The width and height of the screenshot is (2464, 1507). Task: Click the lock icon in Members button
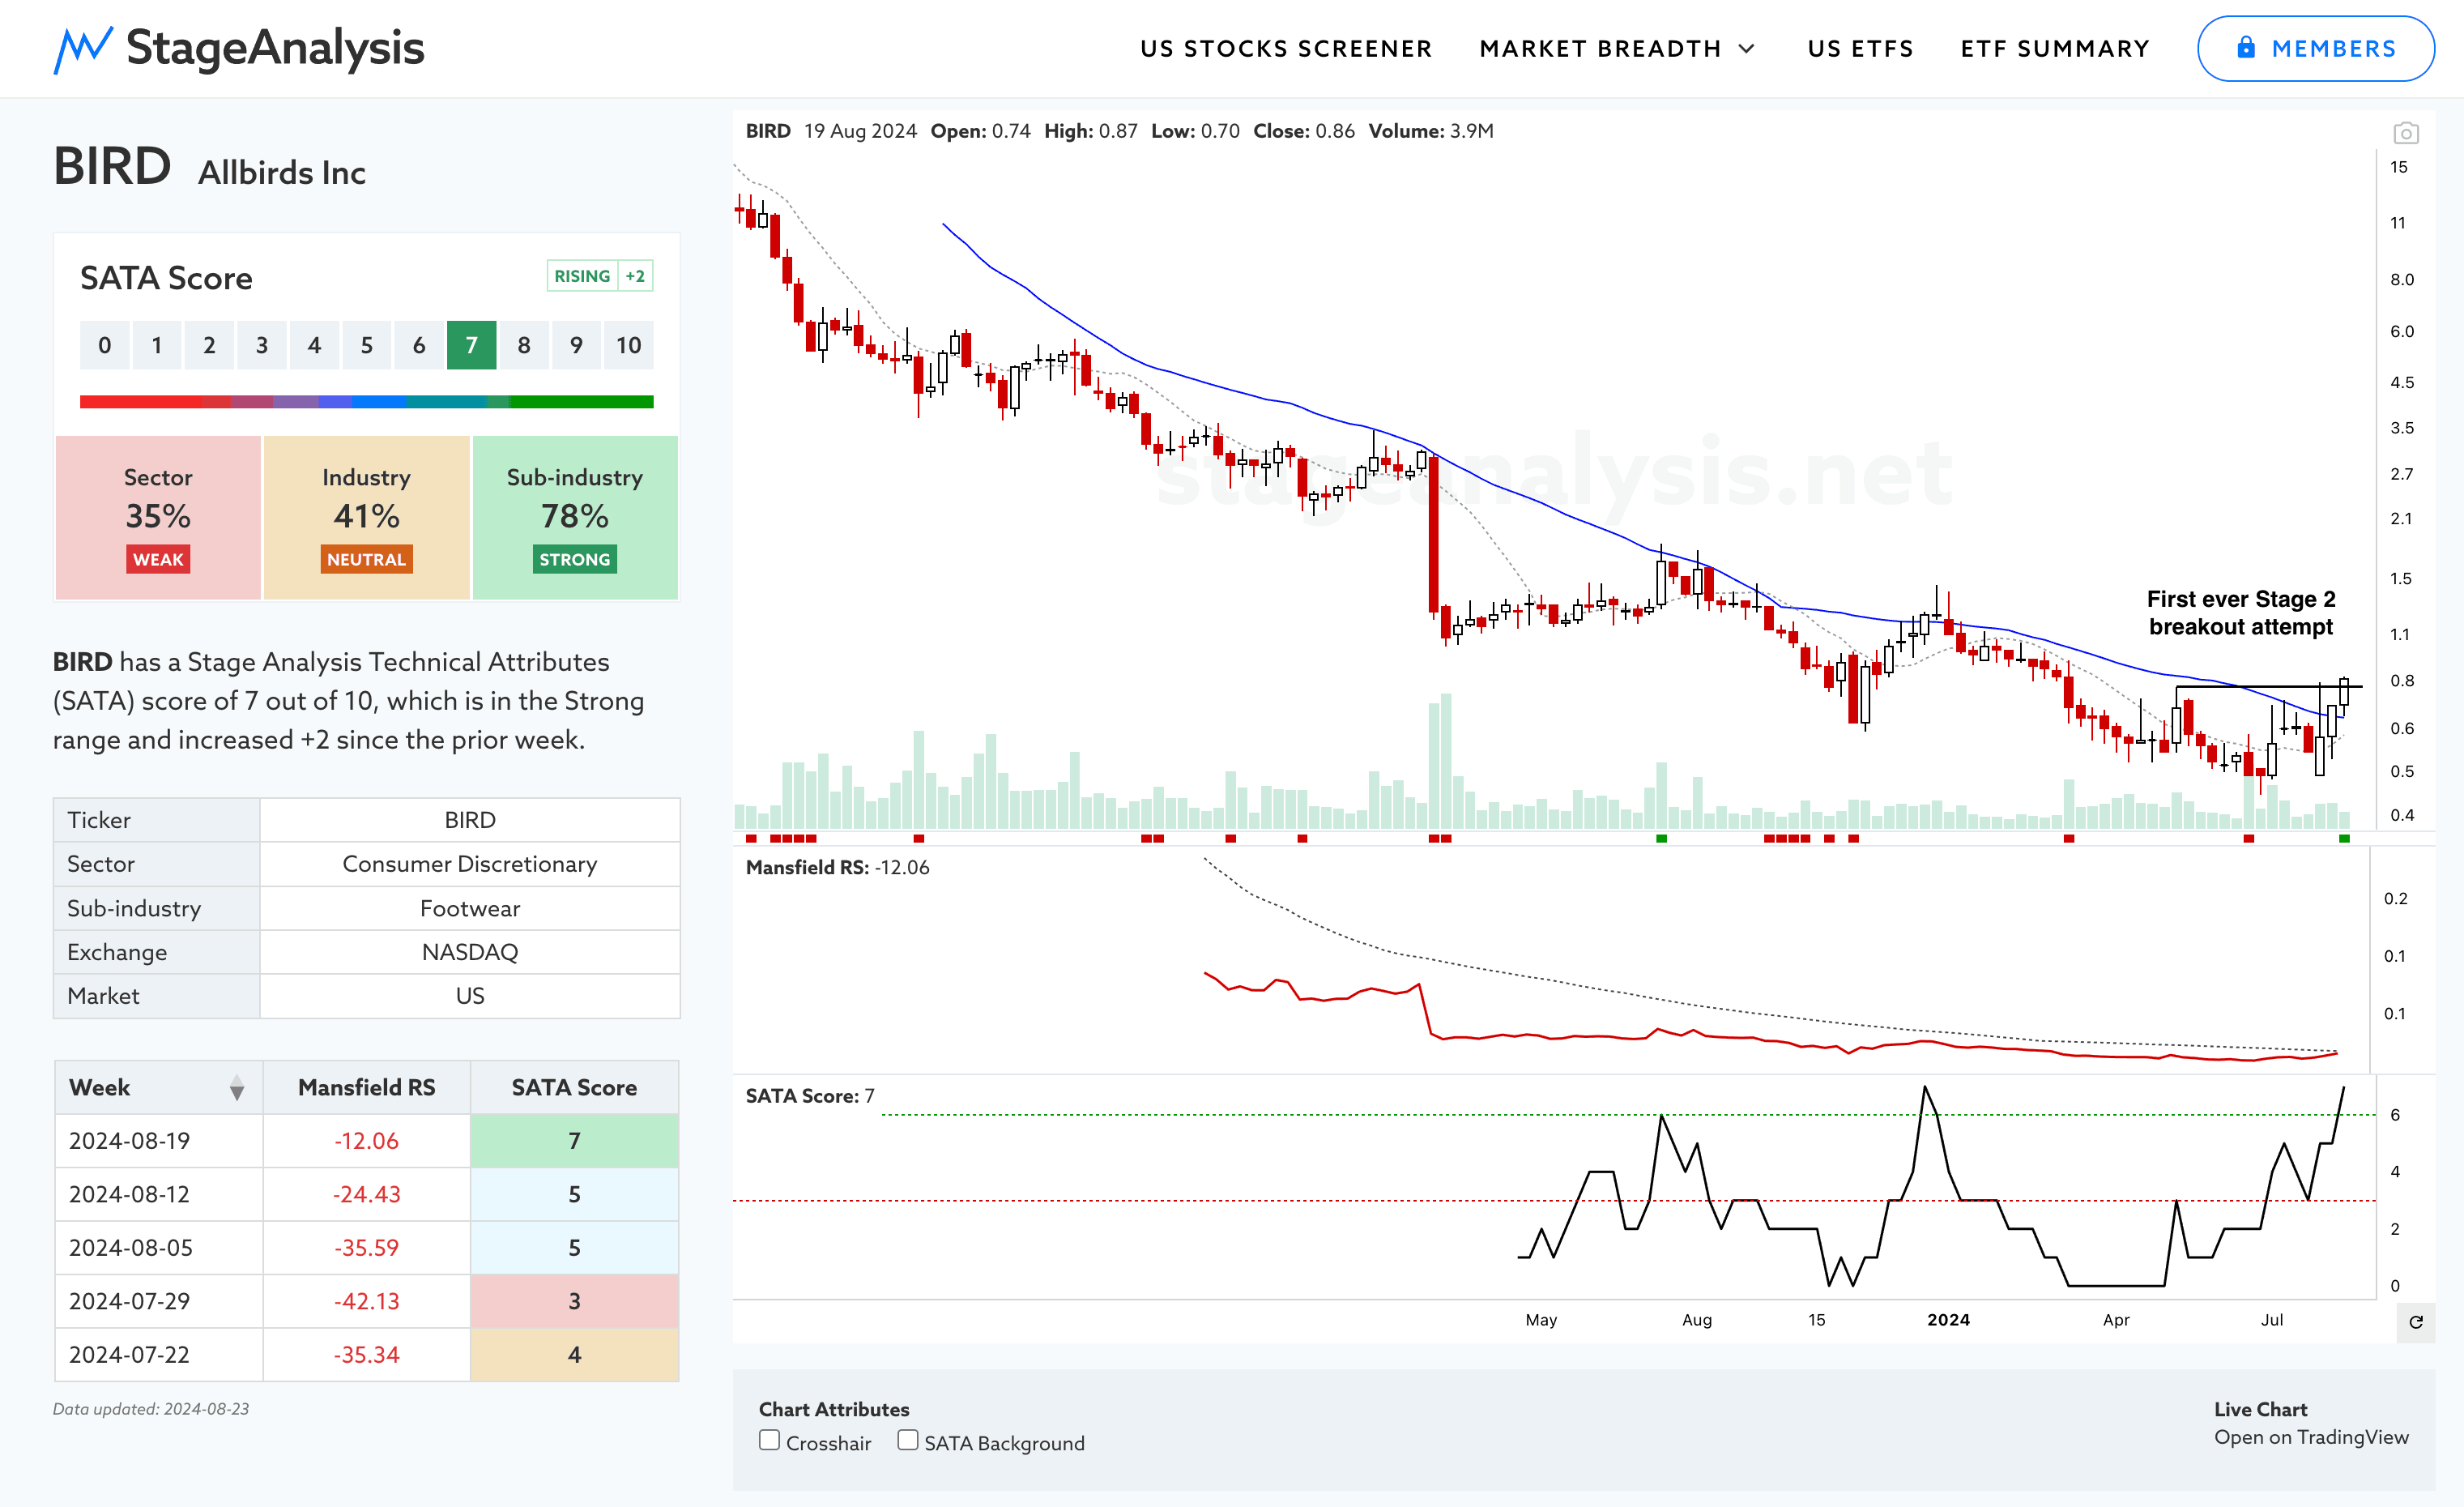tap(2245, 47)
